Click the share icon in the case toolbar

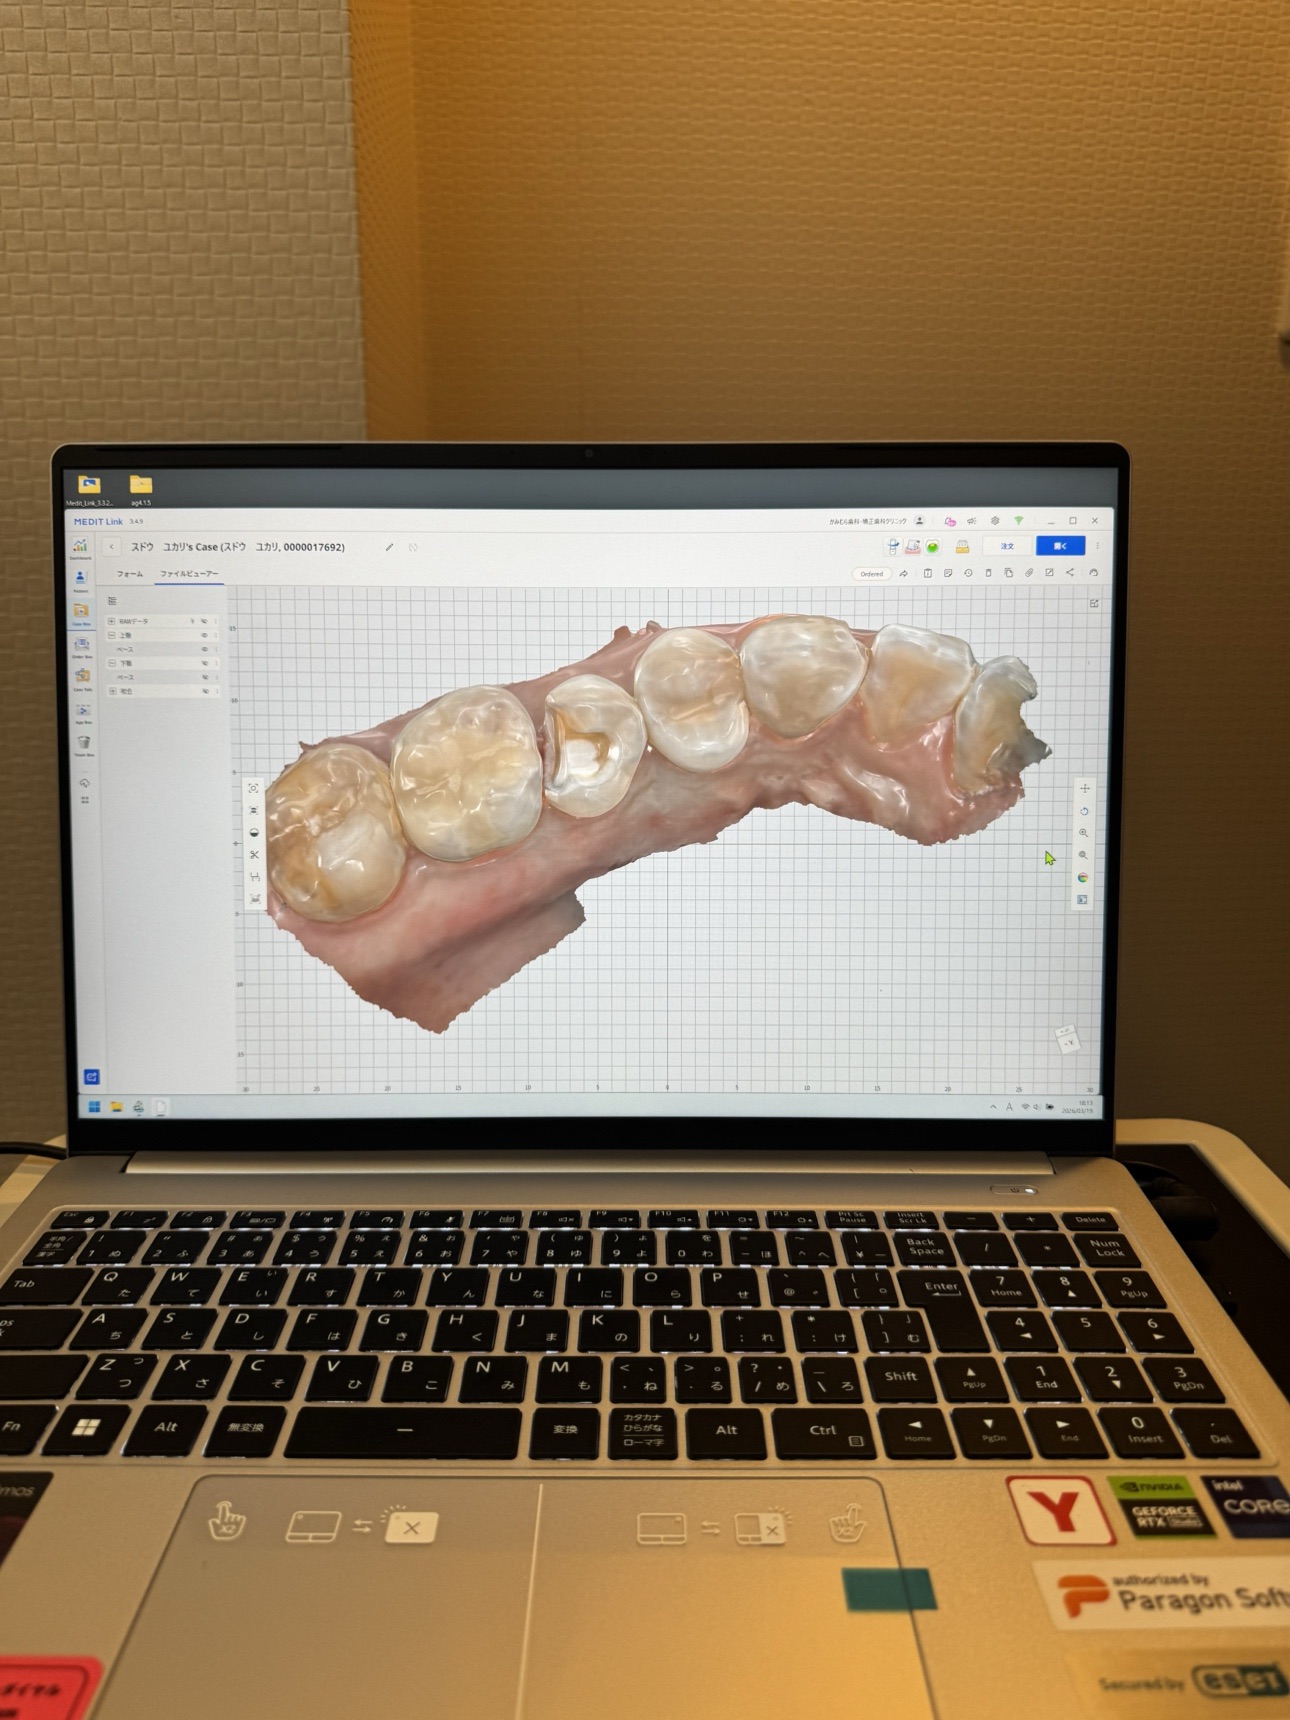(1069, 573)
